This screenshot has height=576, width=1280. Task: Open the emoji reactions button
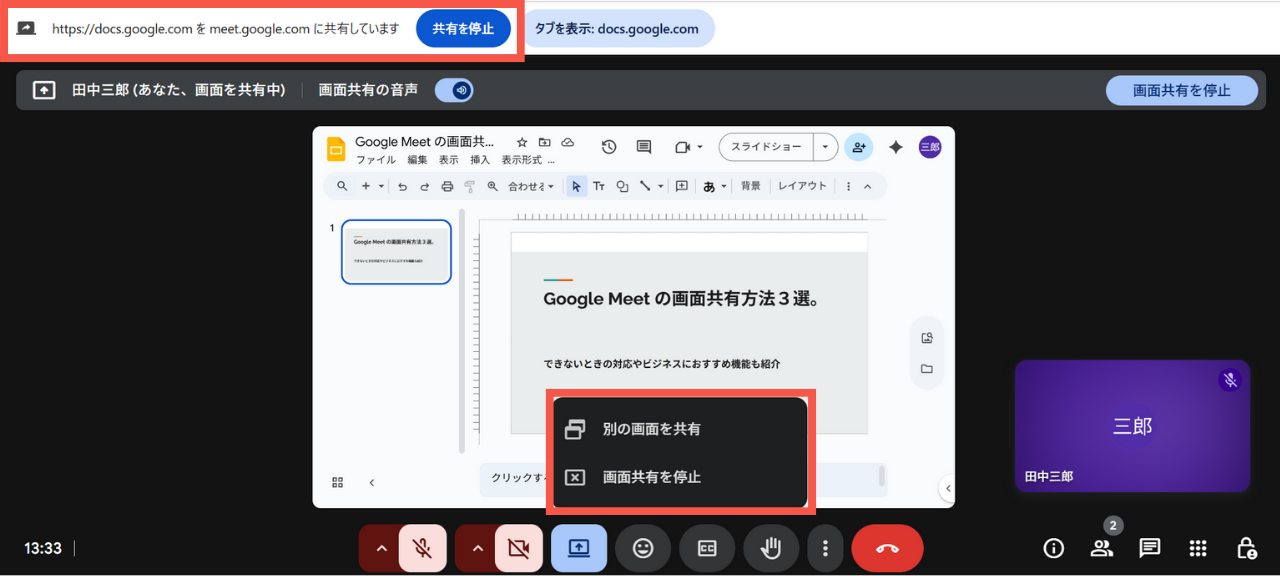click(643, 548)
